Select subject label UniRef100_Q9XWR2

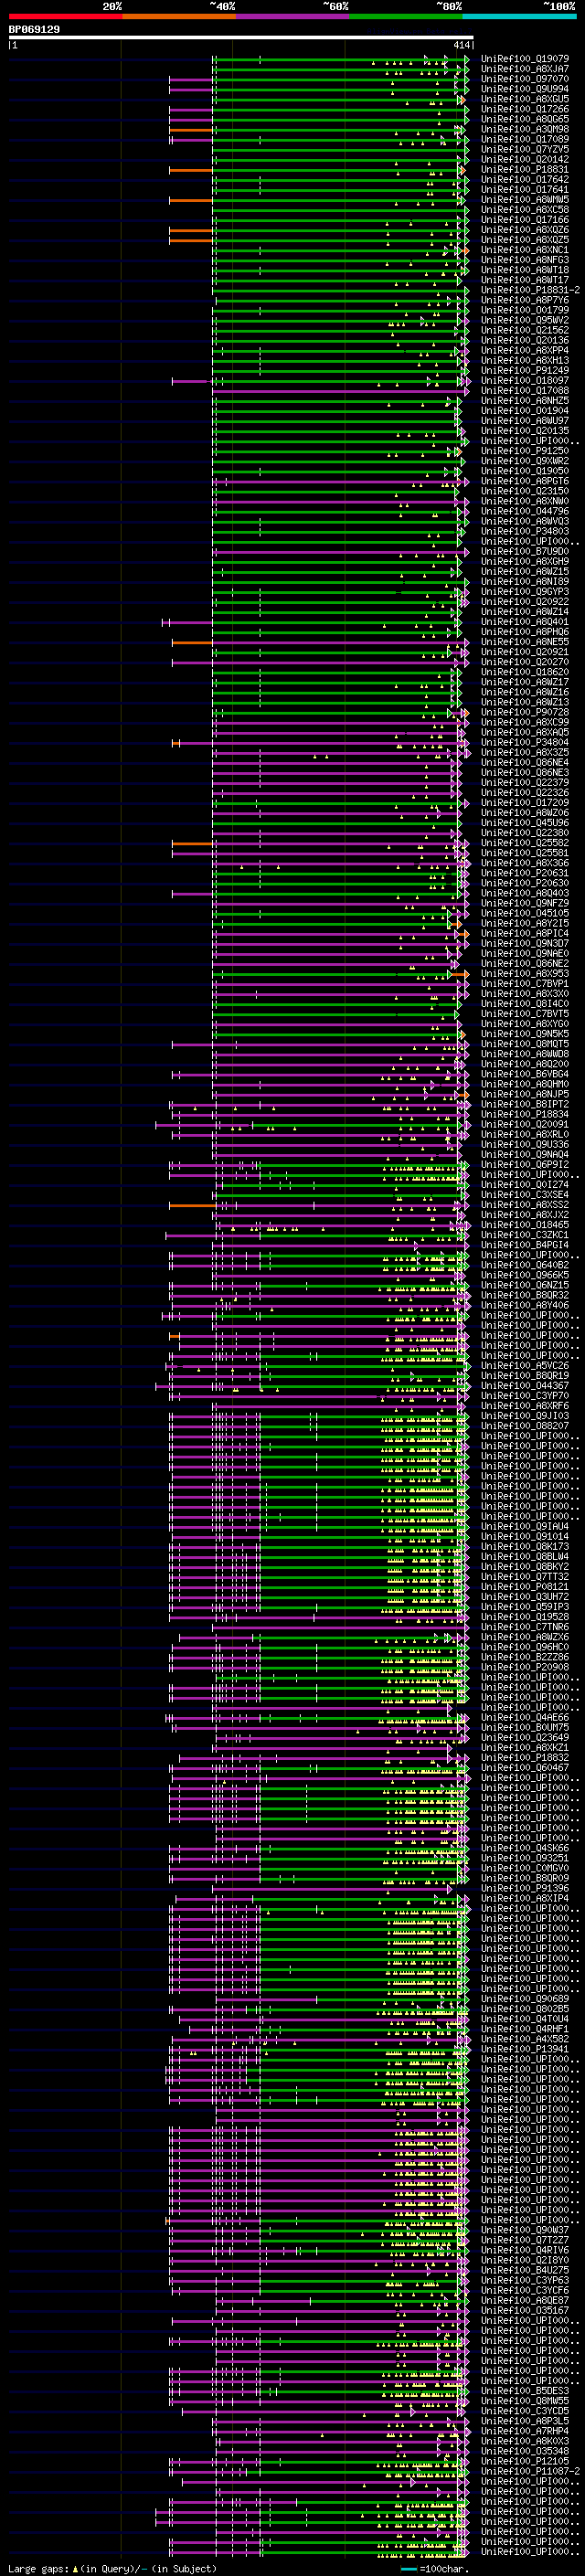tap(525, 461)
